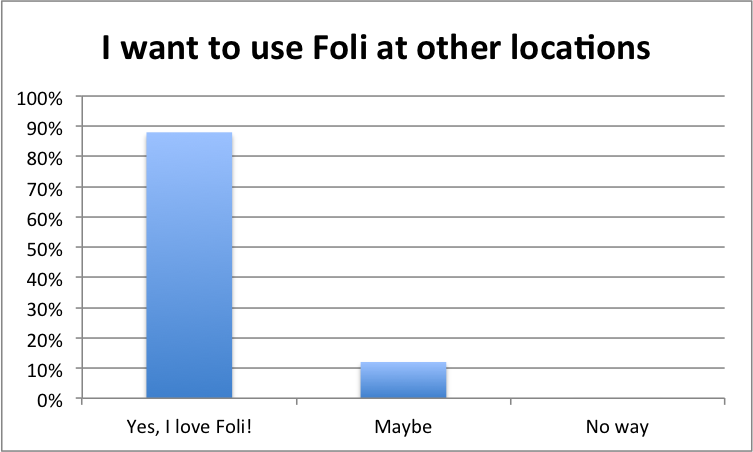Click the 60% axis label
Image resolution: width=753 pixels, height=452 pixels.
(x=45, y=220)
